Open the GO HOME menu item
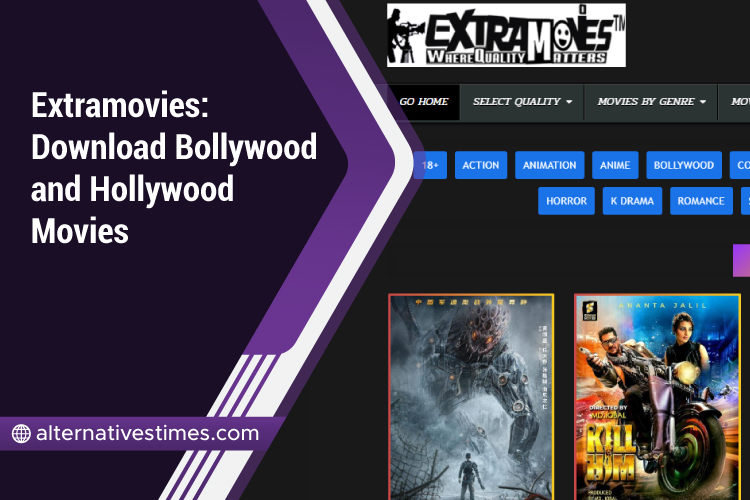The image size is (750, 500). [423, 102]
